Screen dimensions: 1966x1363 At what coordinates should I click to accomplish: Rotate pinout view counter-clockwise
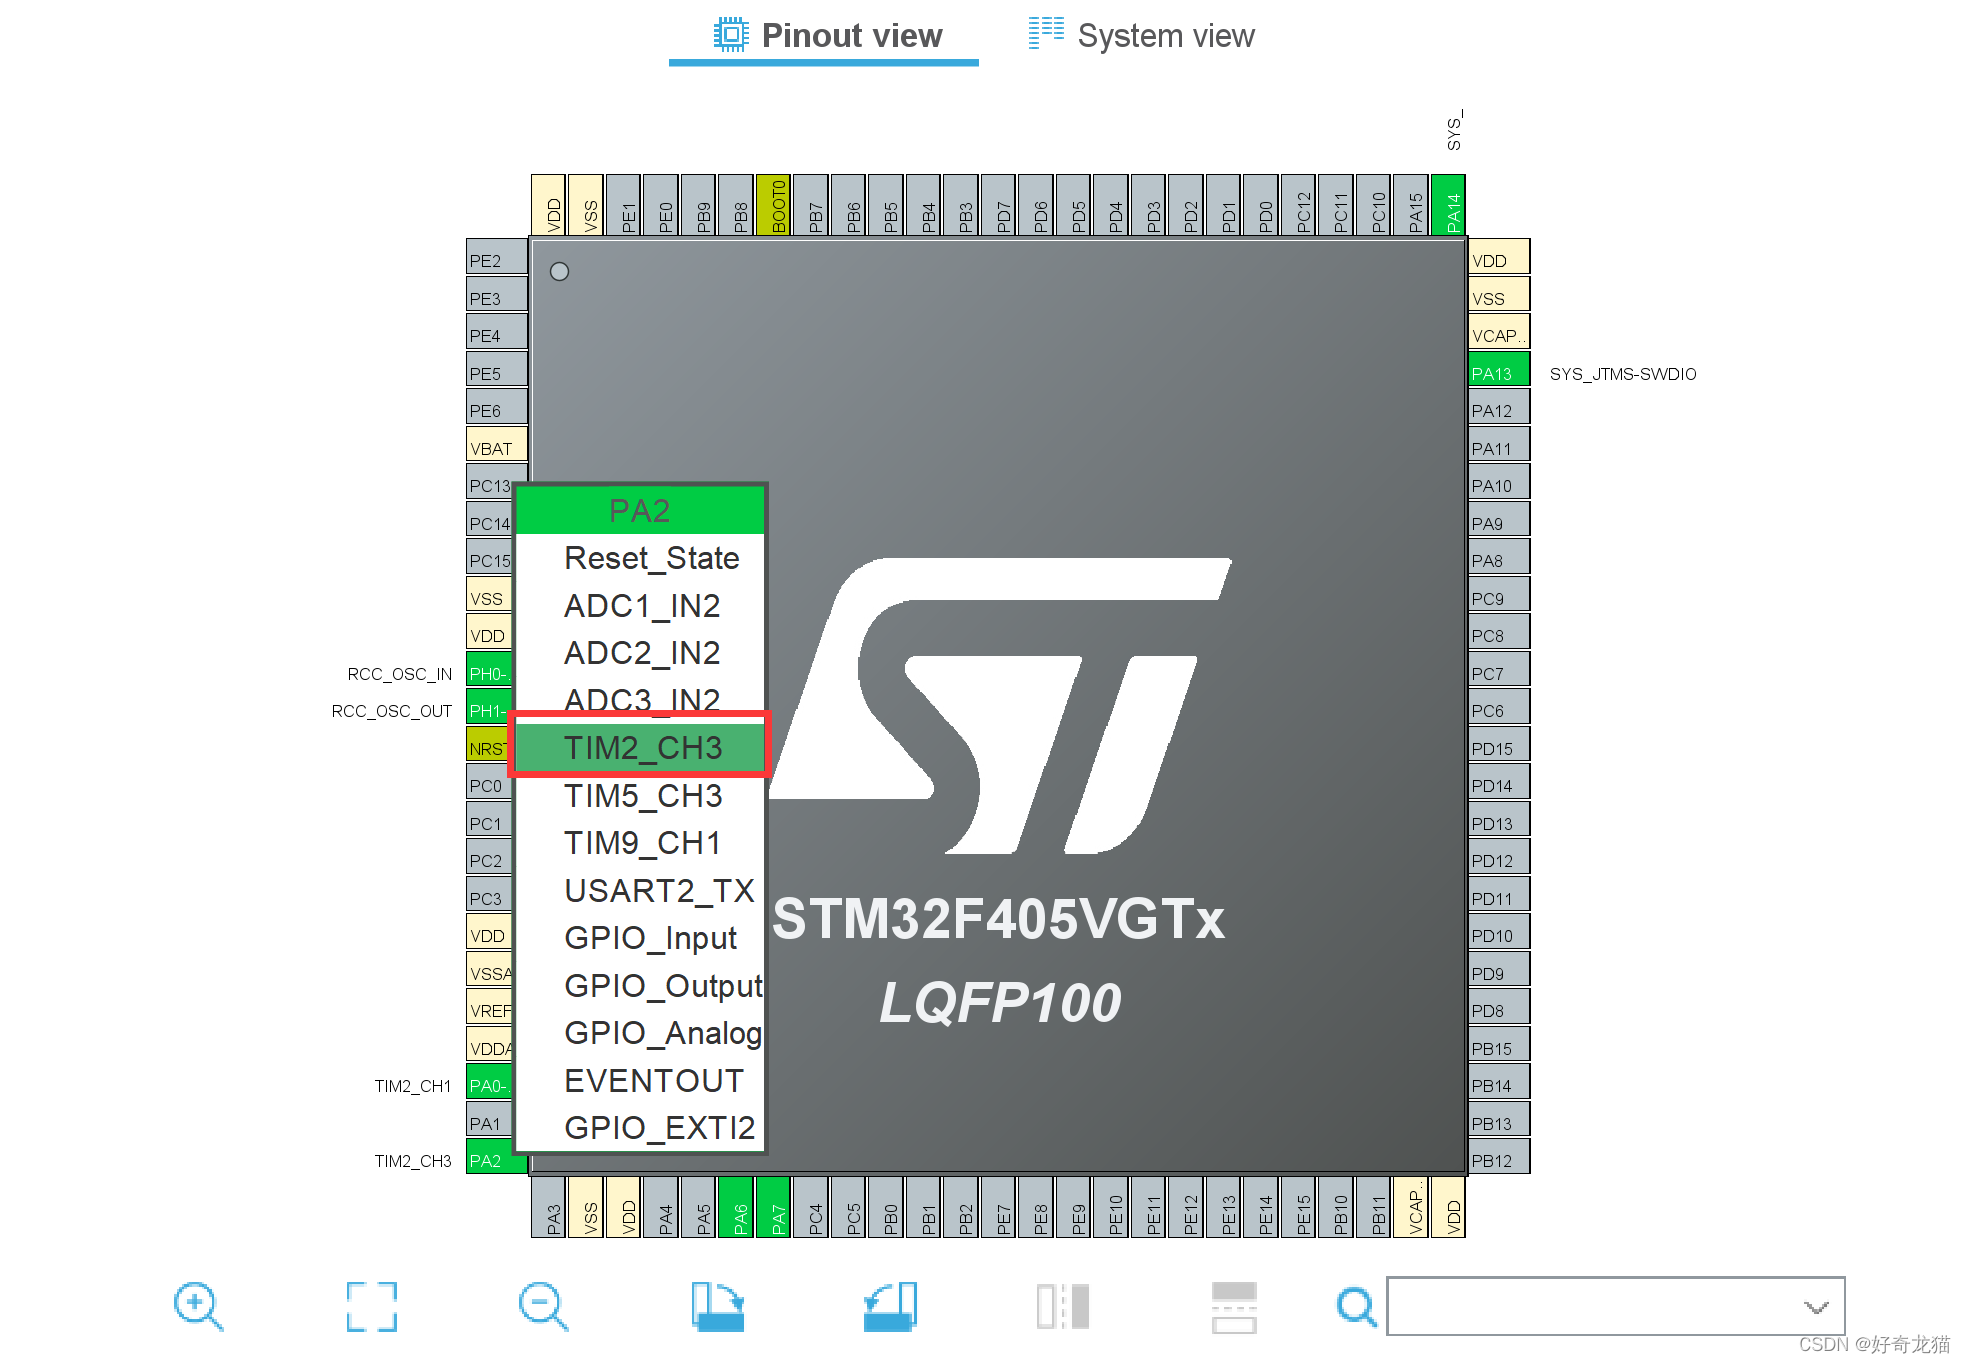point(890,1306)
